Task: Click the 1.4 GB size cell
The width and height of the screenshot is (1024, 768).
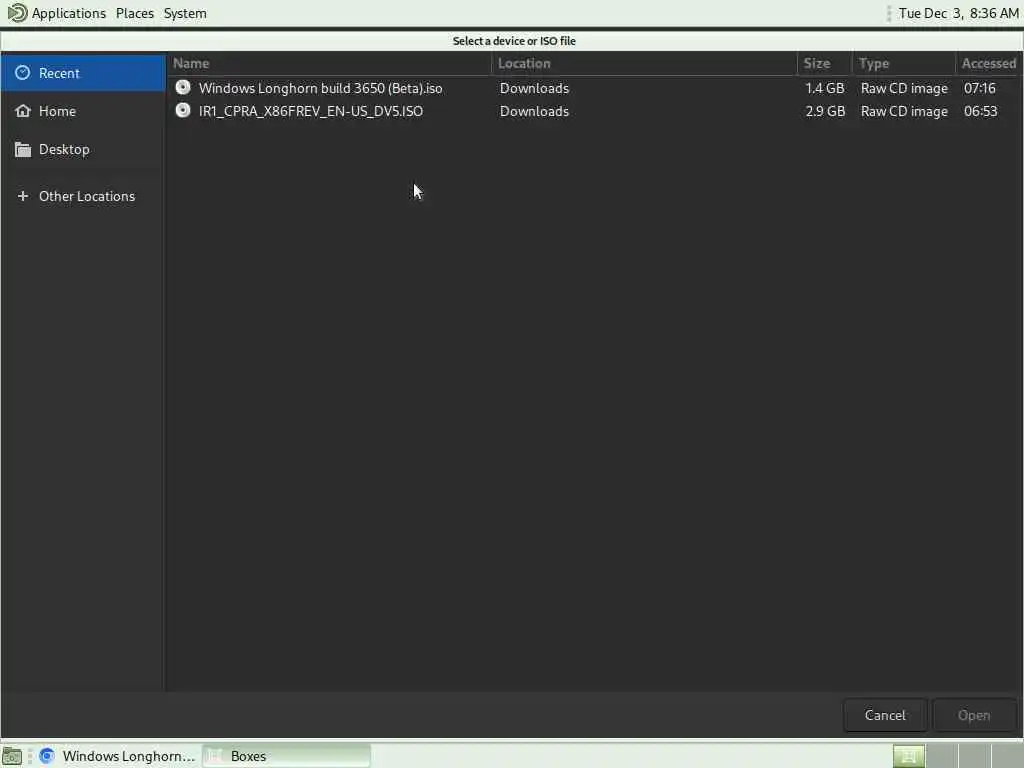Action: pyautogui.click(x=824, y=88)
